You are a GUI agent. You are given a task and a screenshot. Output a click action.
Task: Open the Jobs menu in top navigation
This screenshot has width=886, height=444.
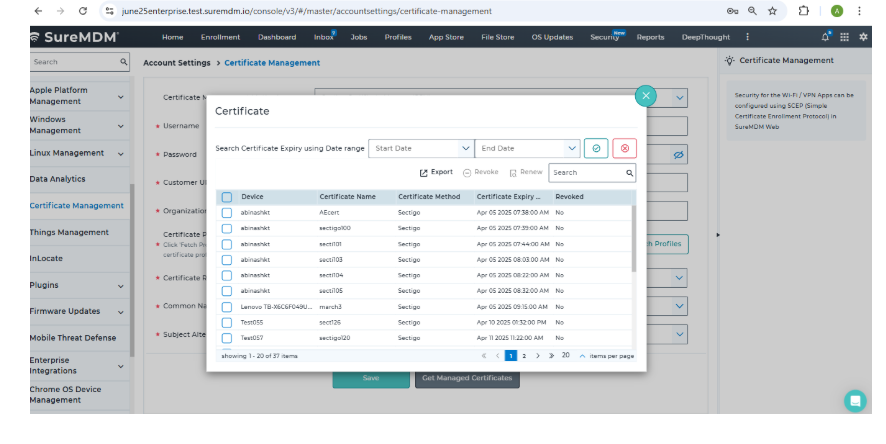358,37
